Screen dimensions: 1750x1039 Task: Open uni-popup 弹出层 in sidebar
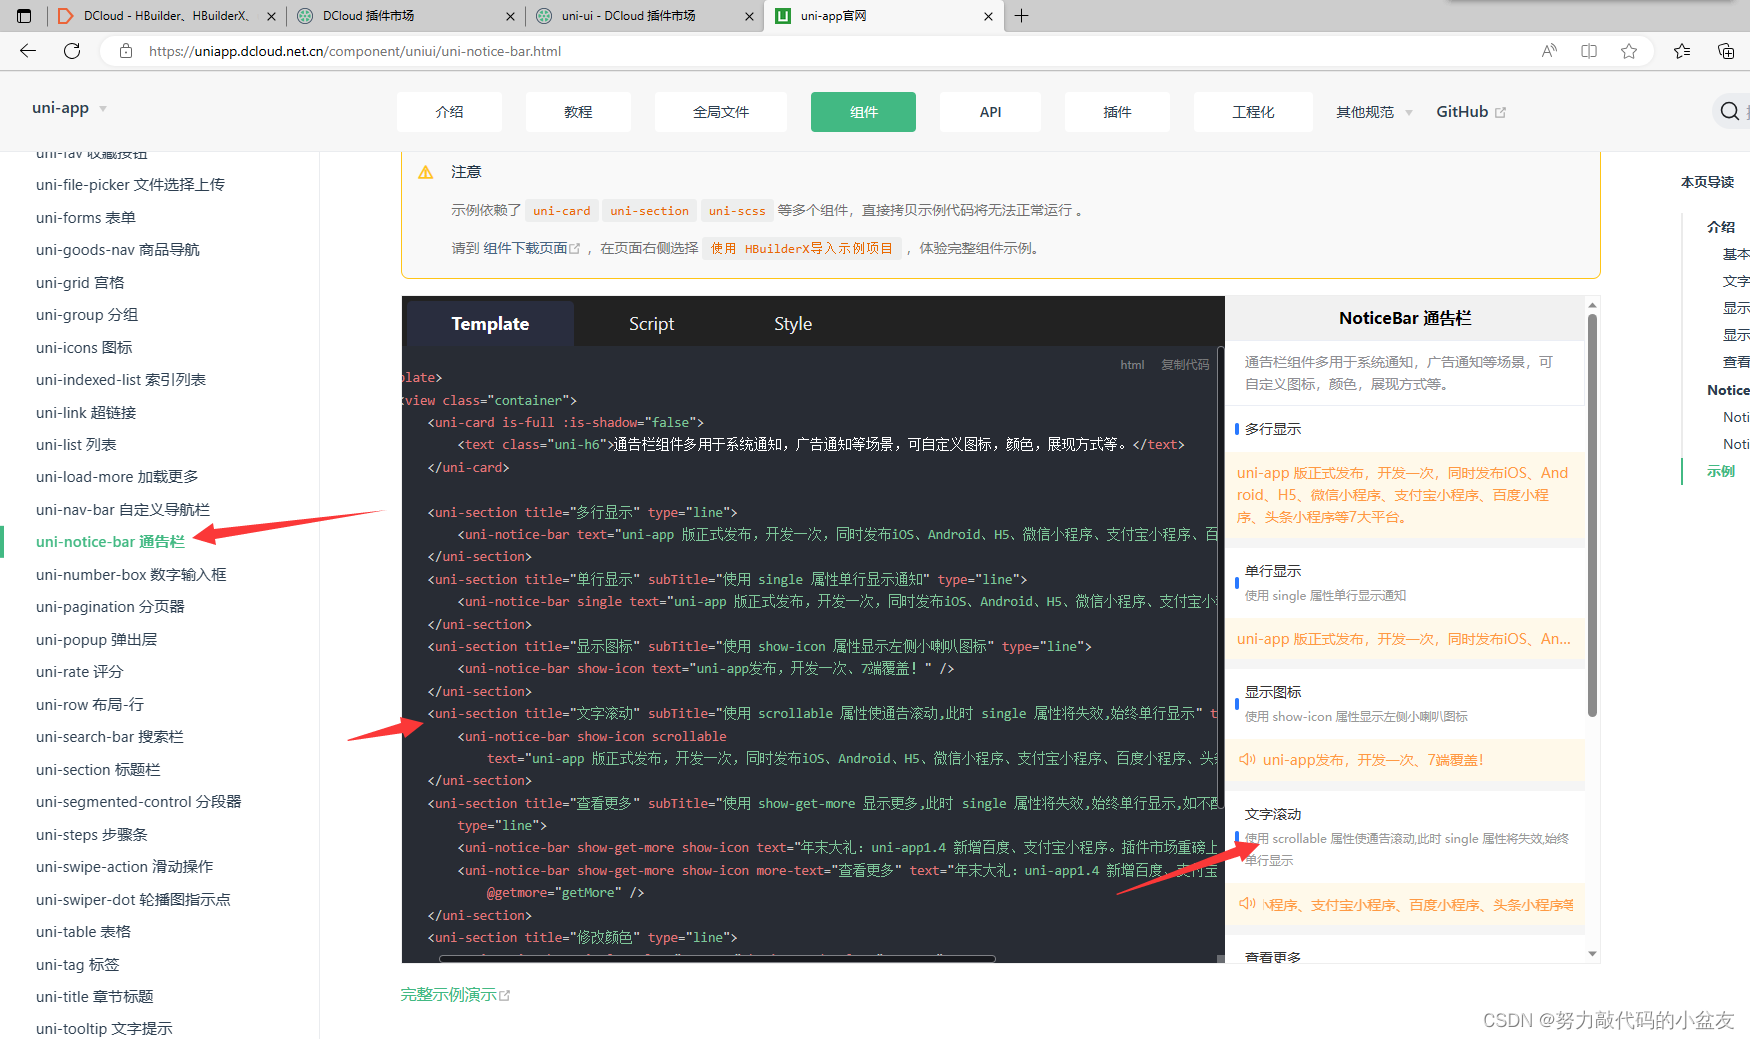[96, 640]
